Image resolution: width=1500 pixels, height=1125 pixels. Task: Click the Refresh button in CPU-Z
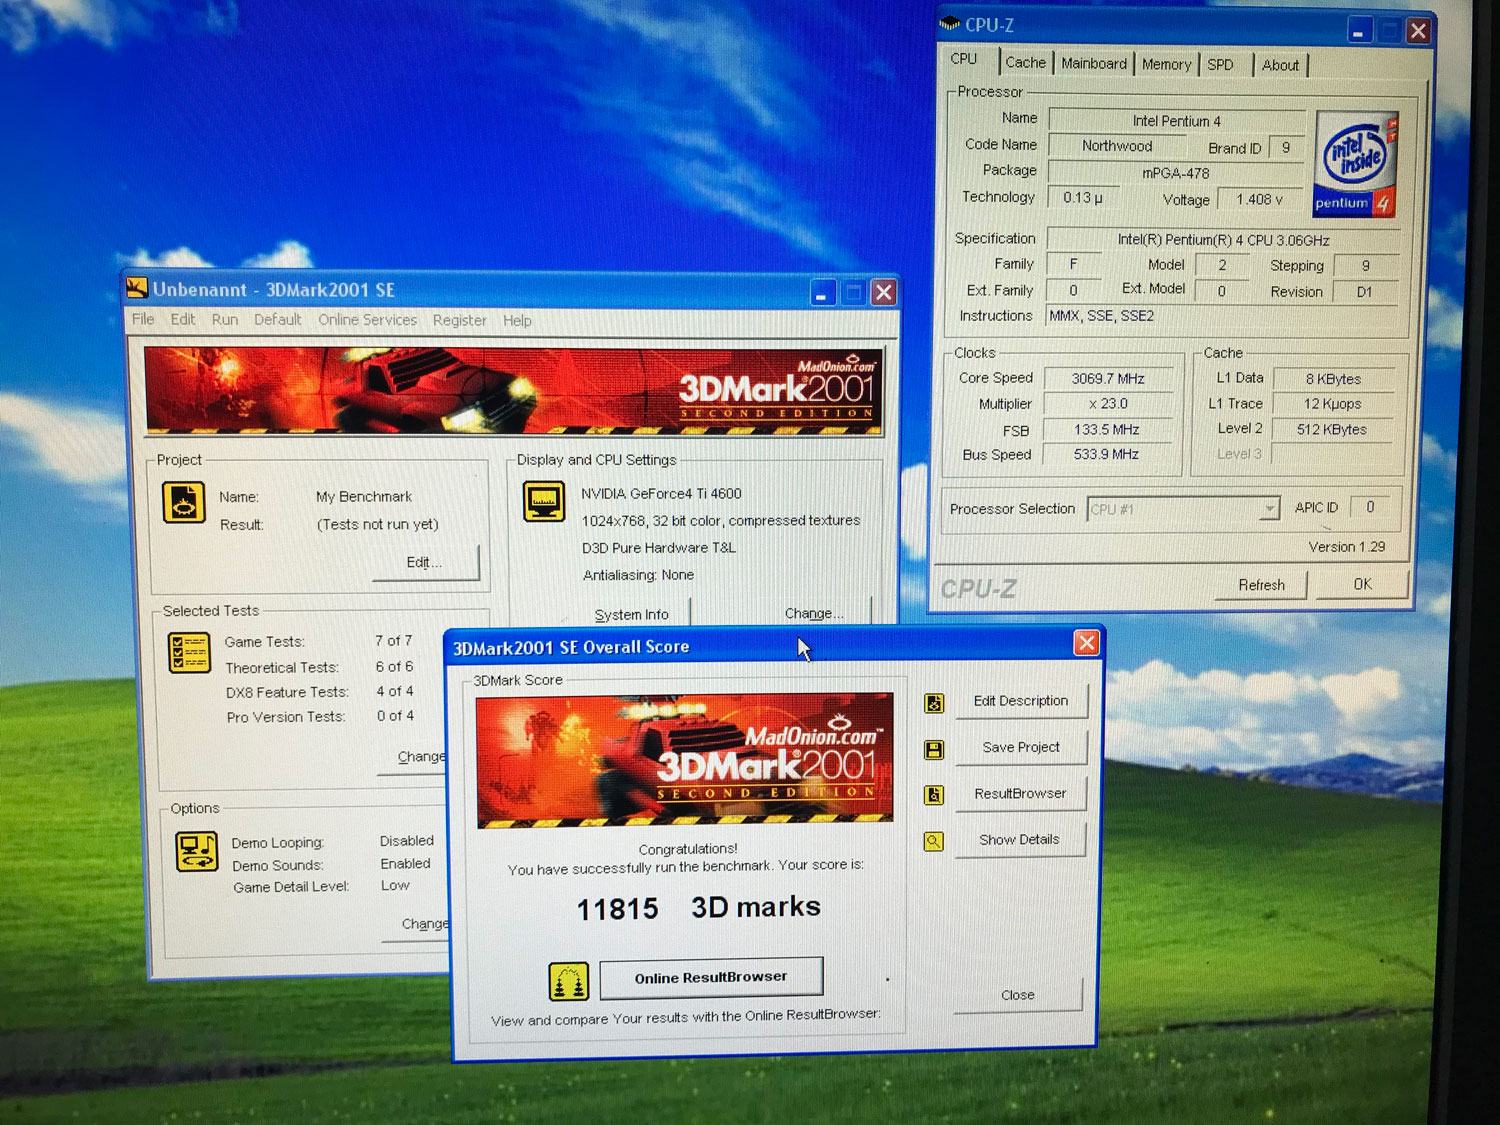click(x=1261, y=585)
